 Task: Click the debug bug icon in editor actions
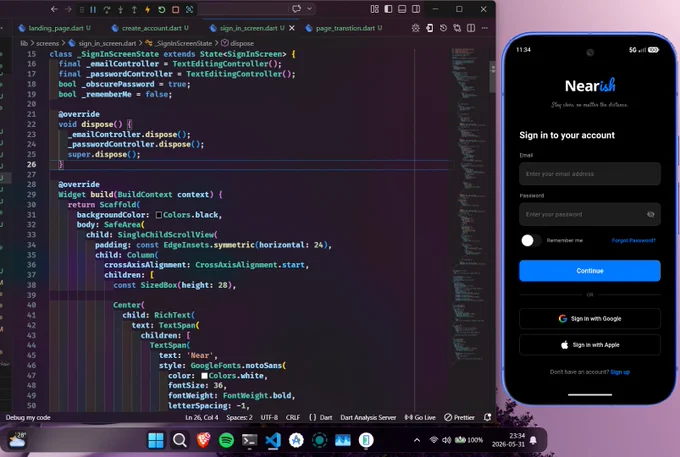pyautogui.click(x=415, y=28)
